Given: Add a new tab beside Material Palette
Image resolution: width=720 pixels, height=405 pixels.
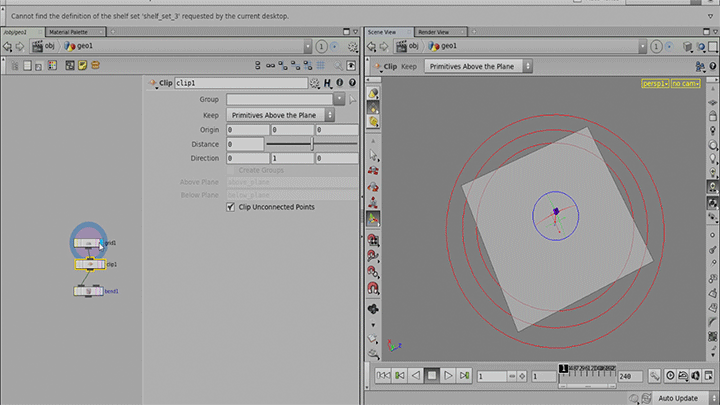Looking at the screenshot, I should [113, 32].
